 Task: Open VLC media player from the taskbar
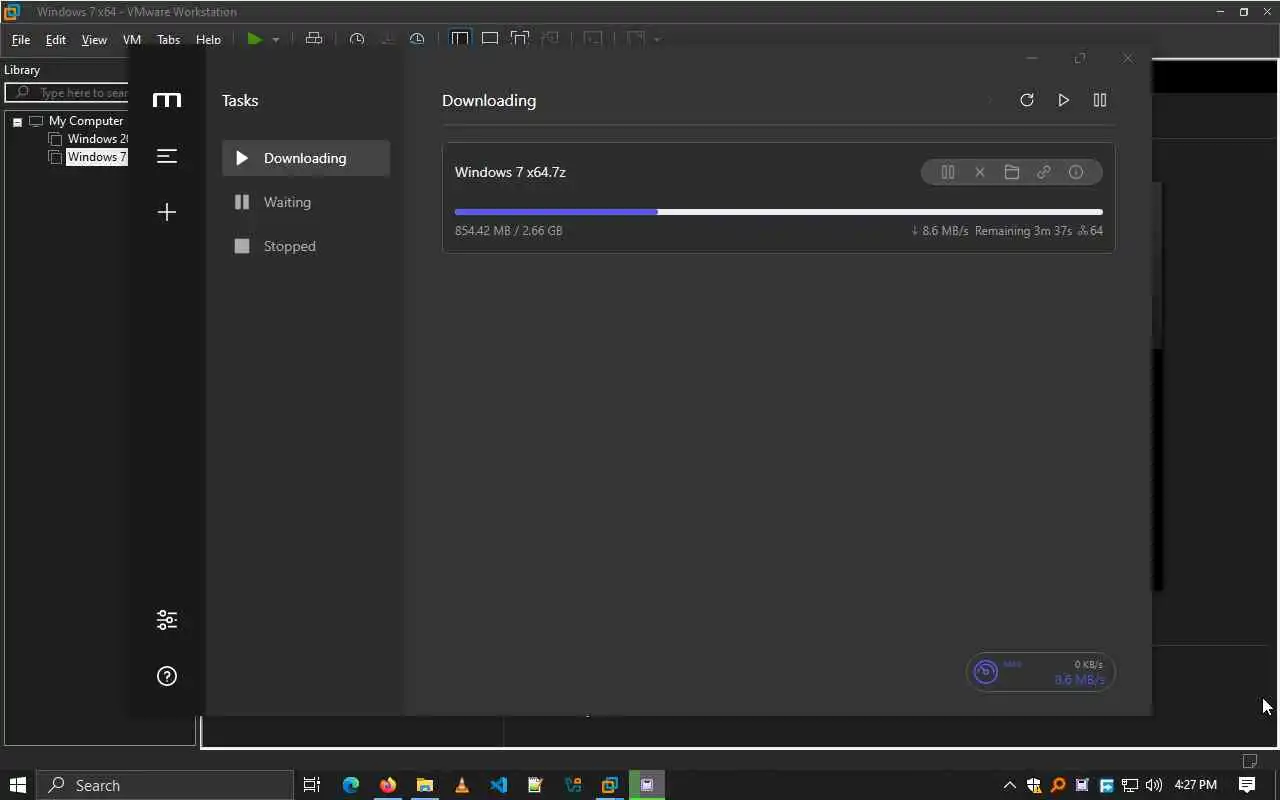coord(461,785)
